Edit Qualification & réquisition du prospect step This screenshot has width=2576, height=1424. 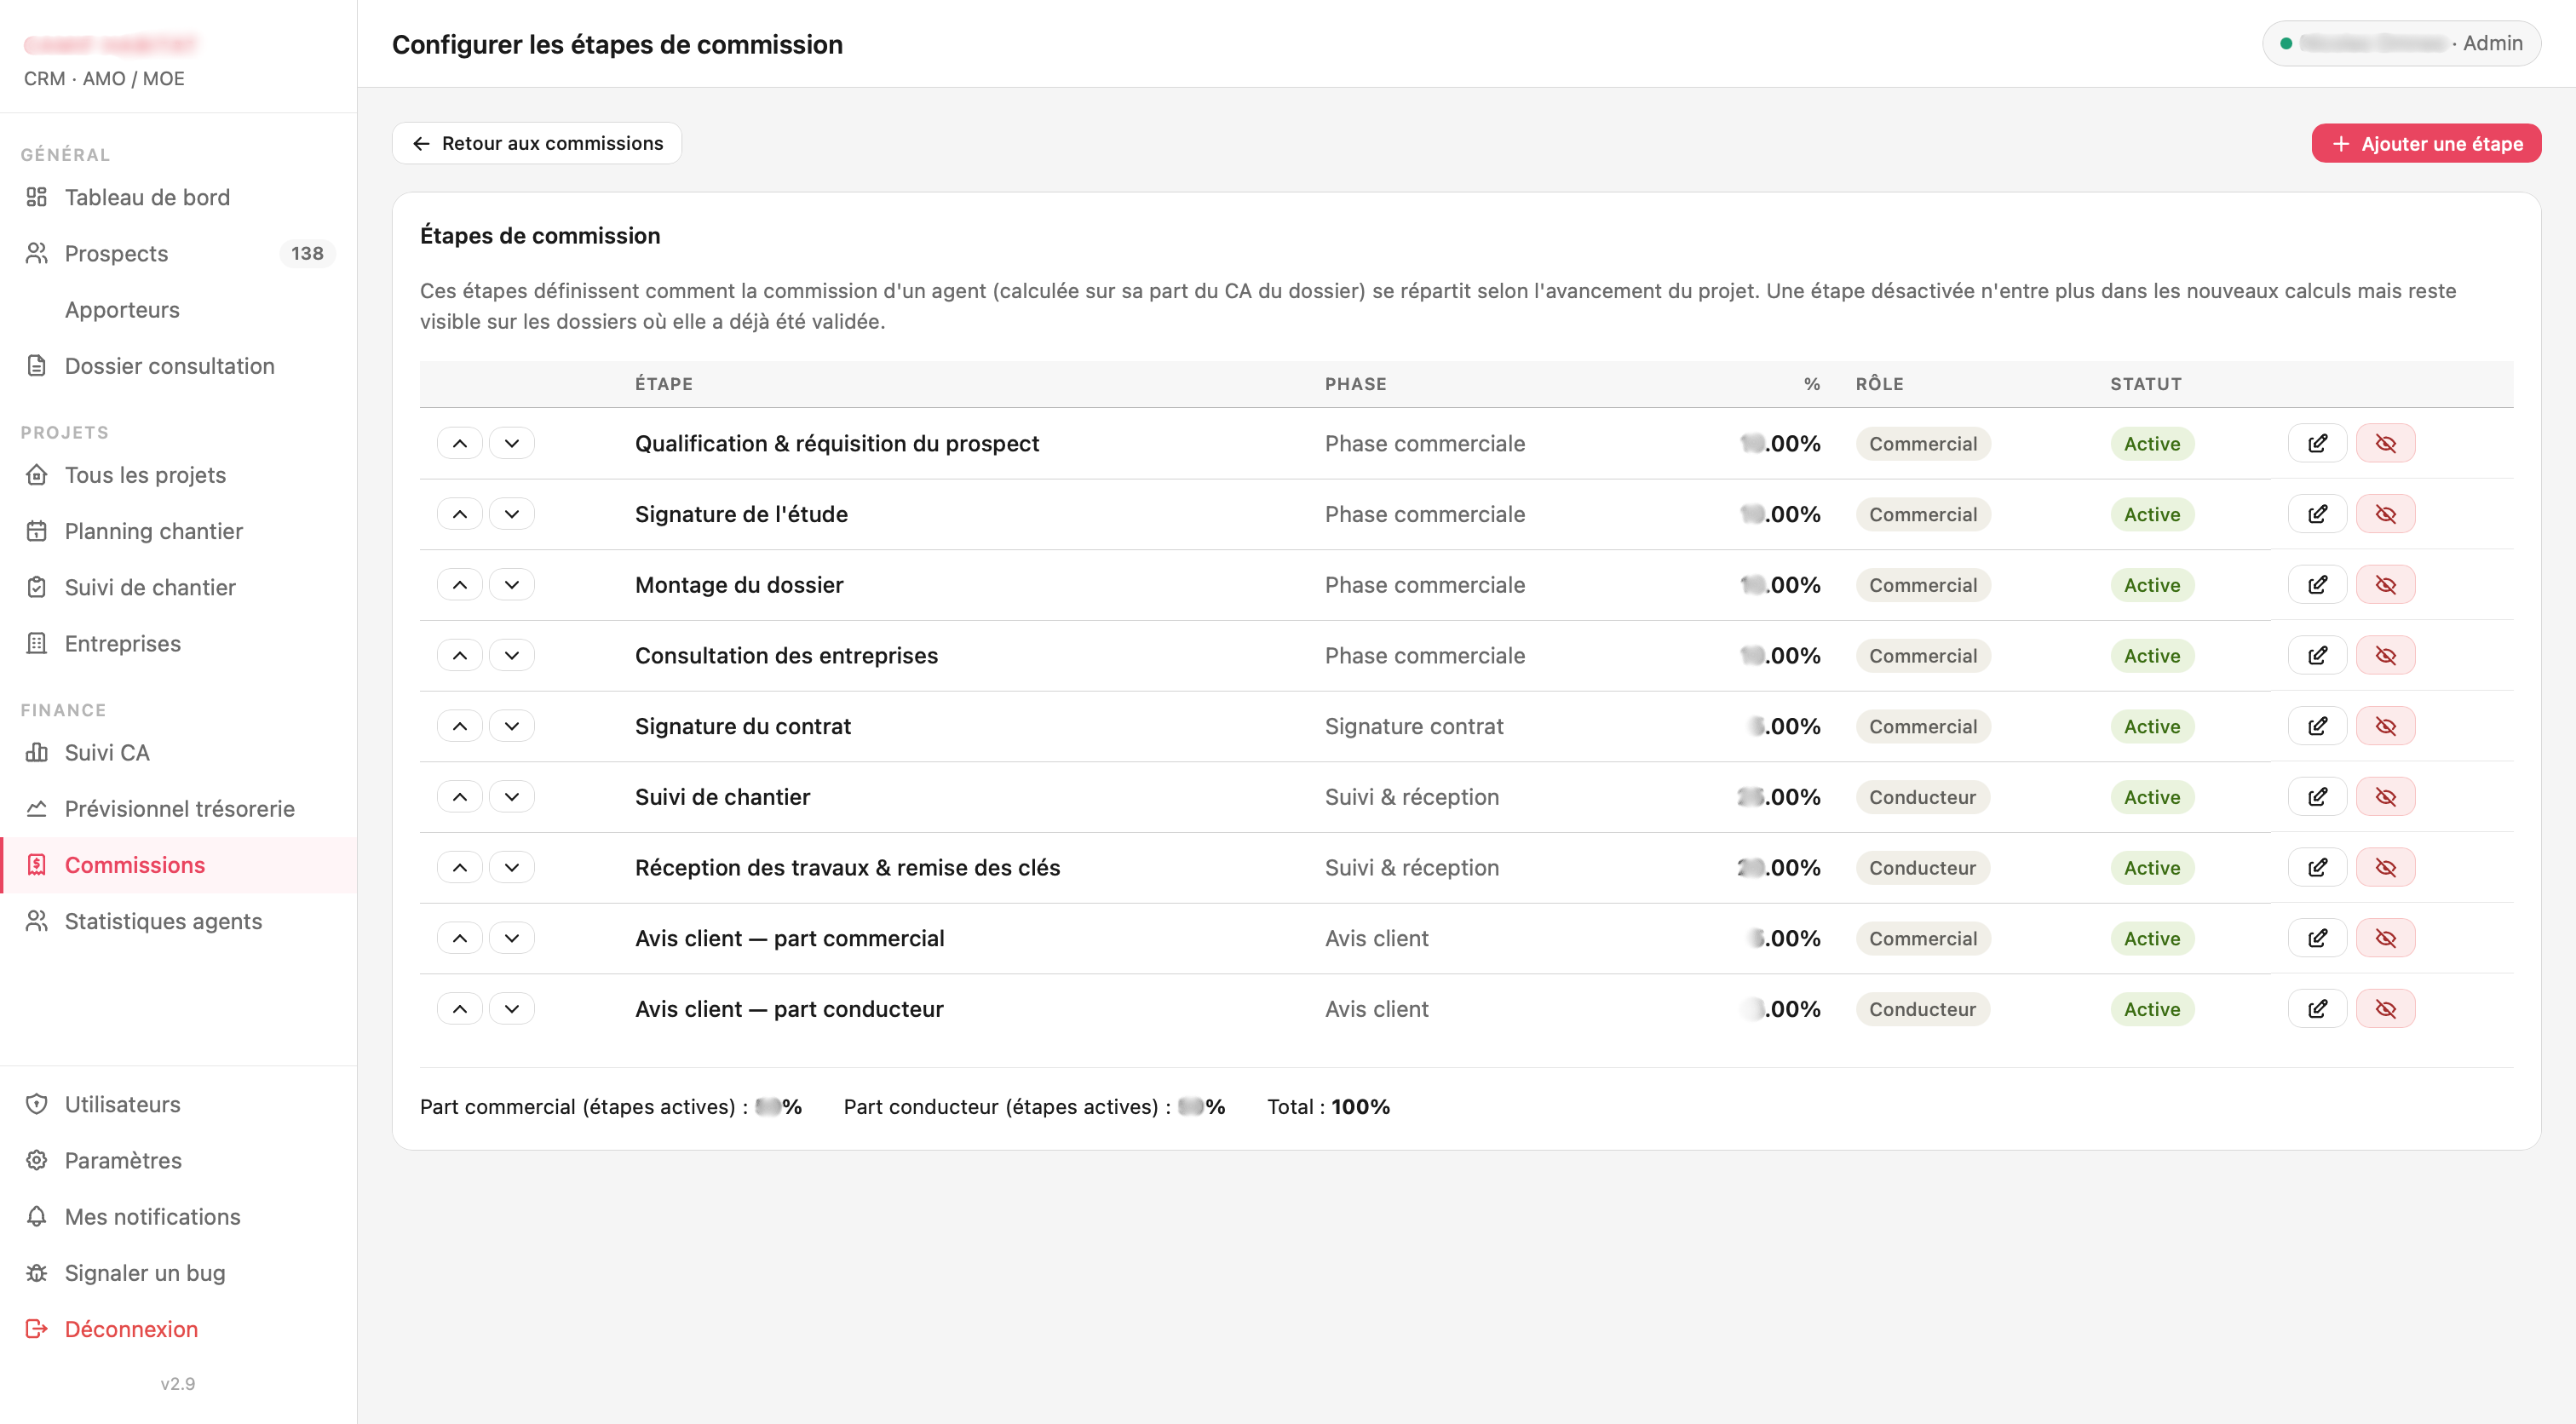click(x=2317, y=443)
